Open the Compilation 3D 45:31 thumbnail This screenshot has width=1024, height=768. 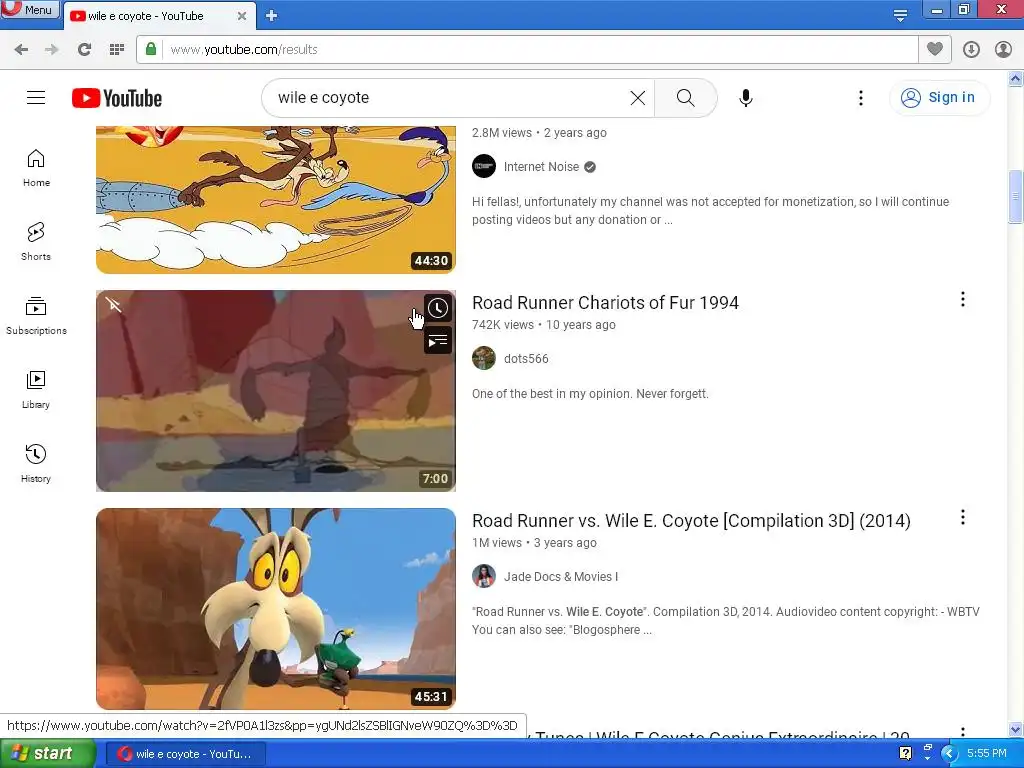[276, 609]
